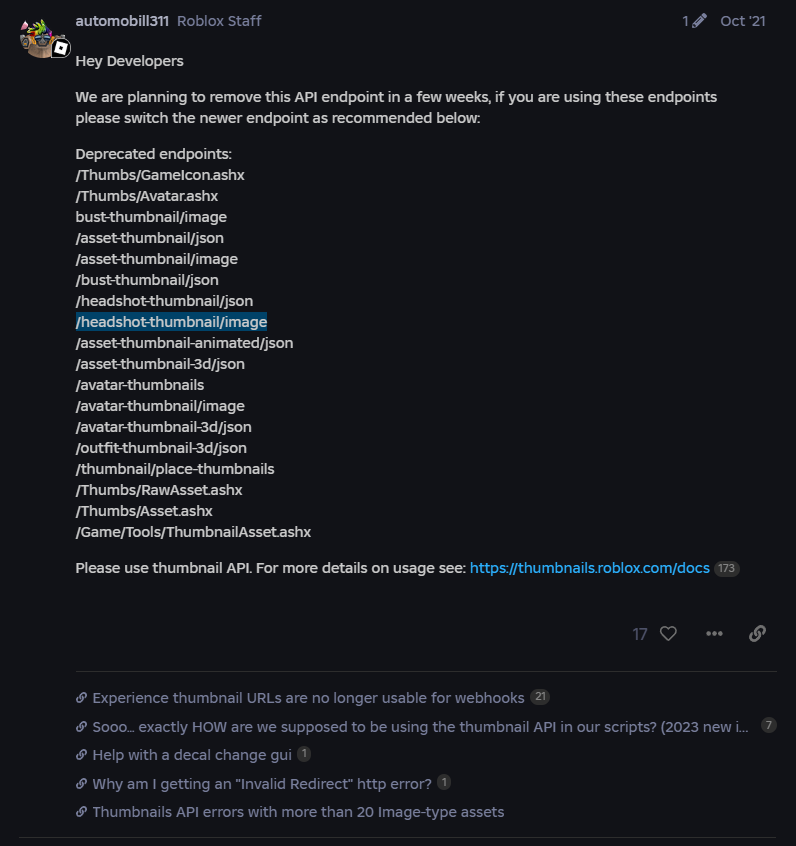This screenshot has height=846, width=796.
Task: Click the link icon beside the webhooks topic
Action: (x=80, y=697)
